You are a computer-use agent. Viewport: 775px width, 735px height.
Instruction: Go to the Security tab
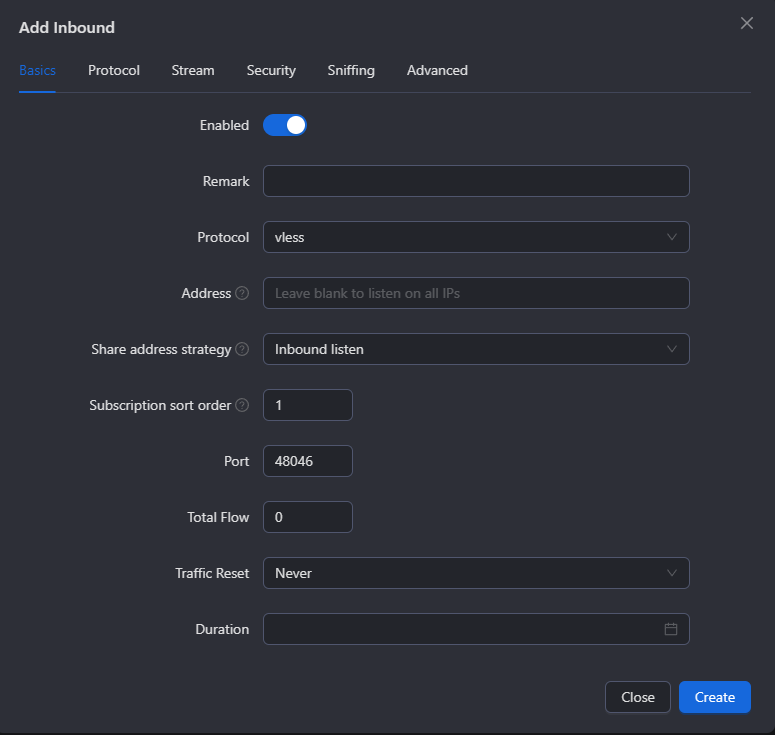point(271,70)
